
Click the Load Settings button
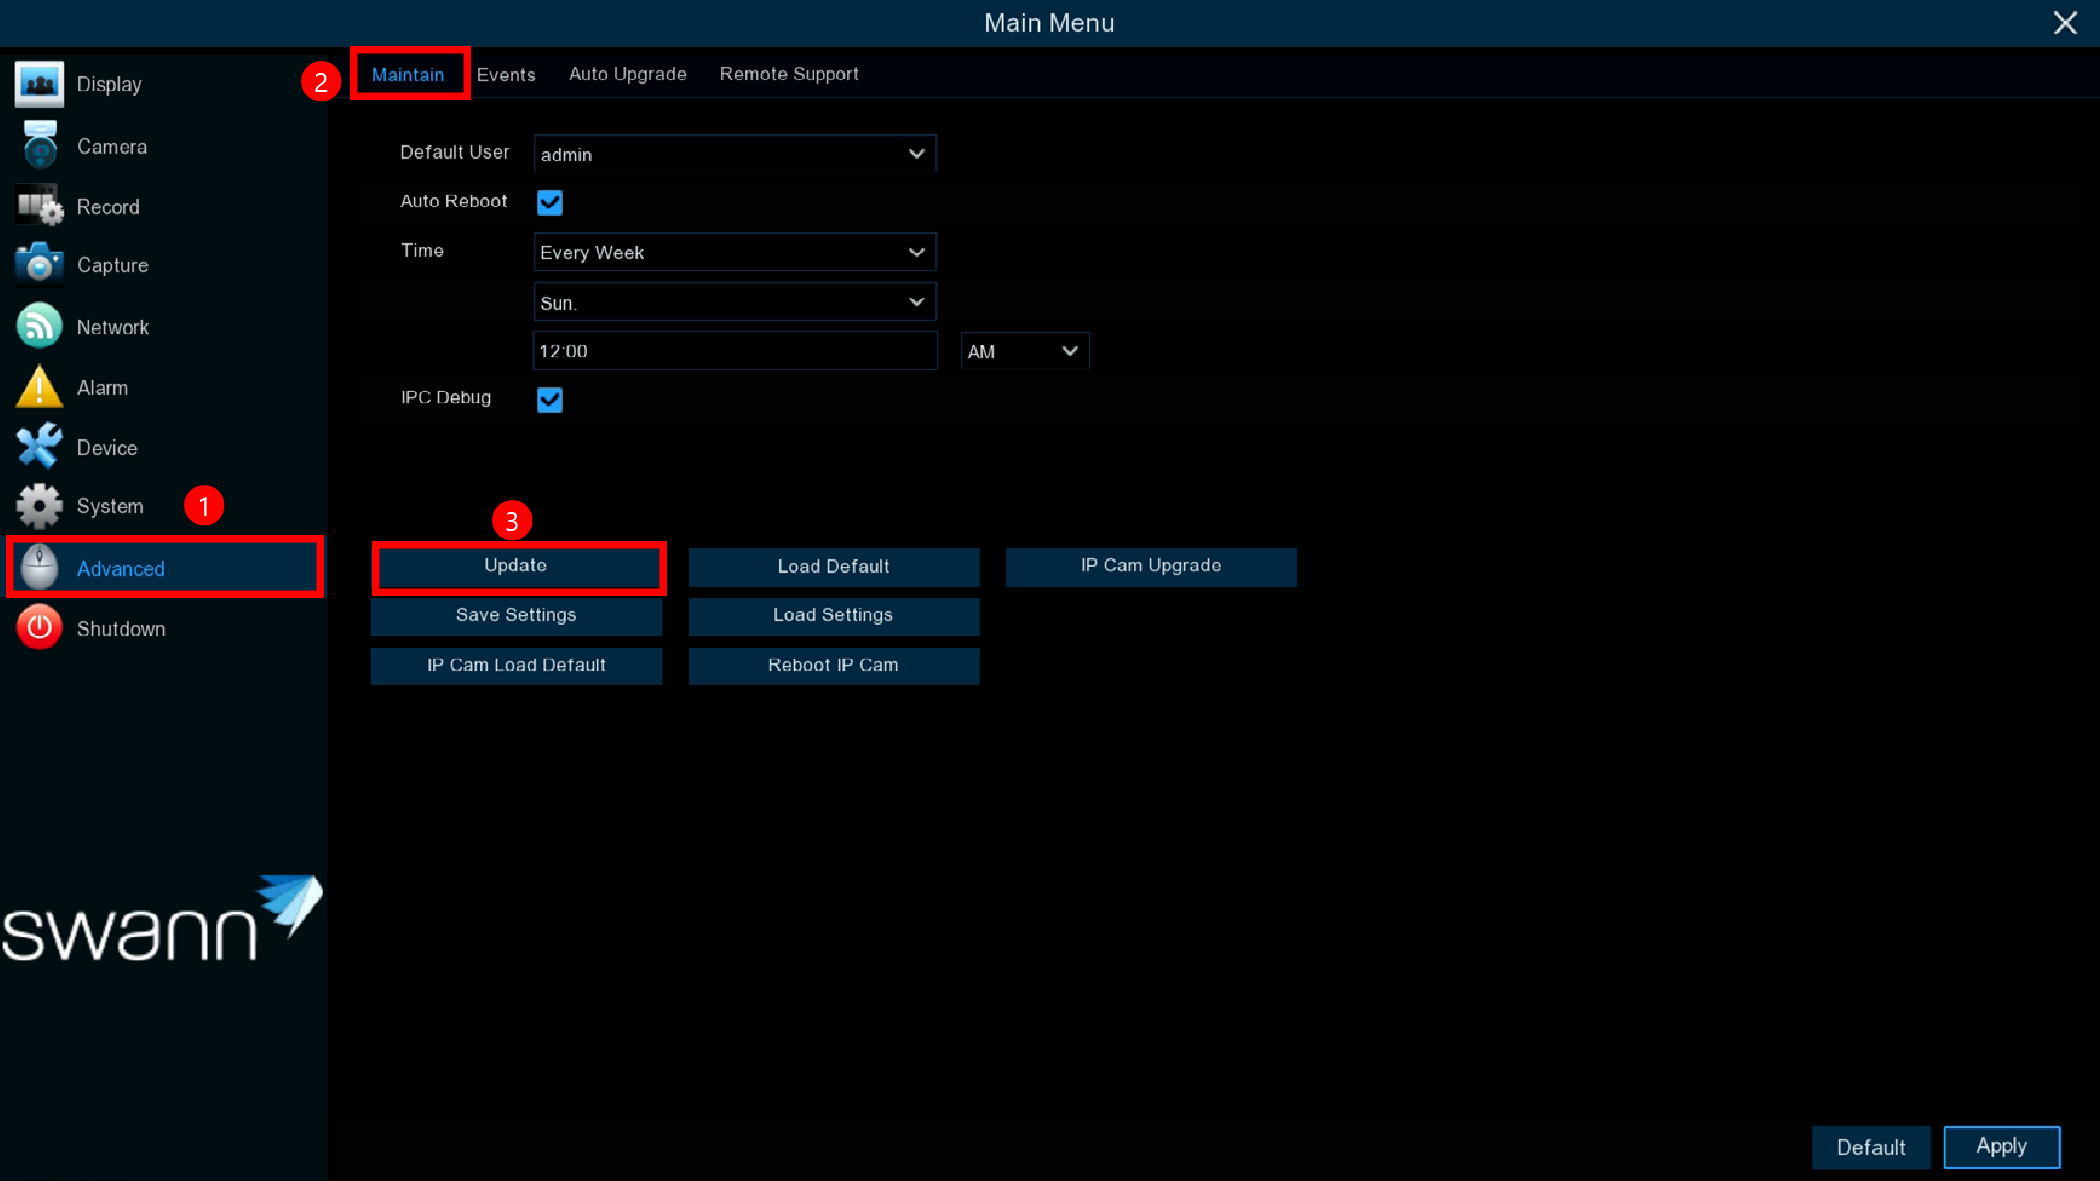834,616
